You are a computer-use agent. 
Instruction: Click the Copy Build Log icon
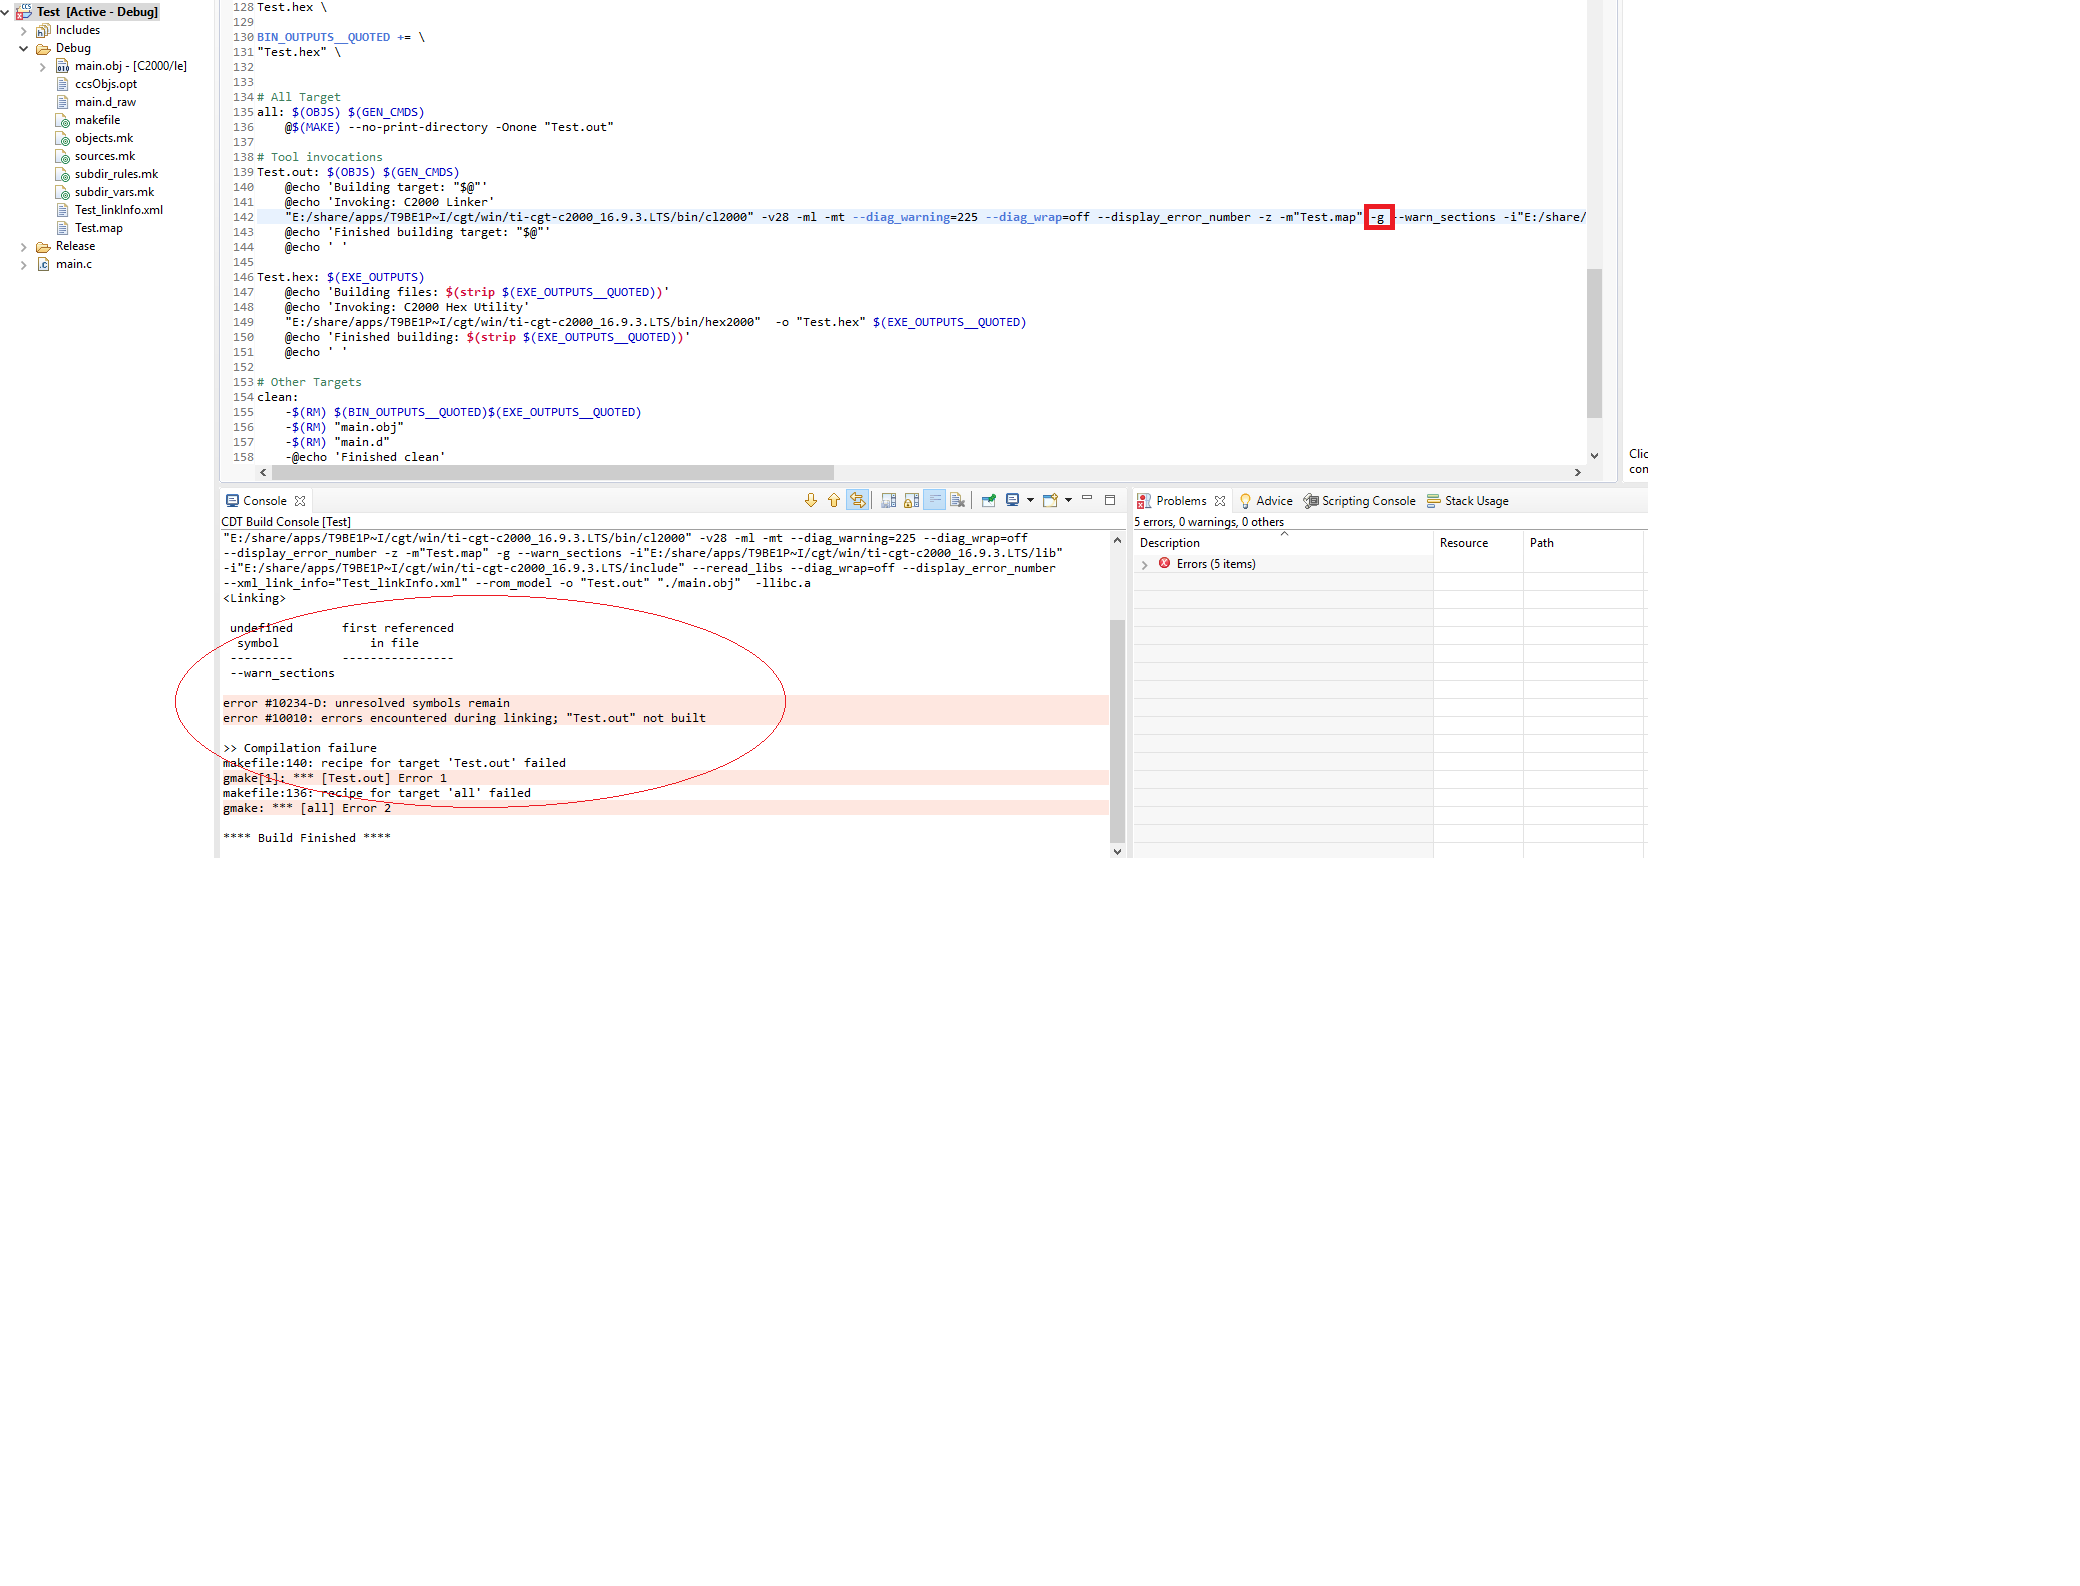pos(888,500)
